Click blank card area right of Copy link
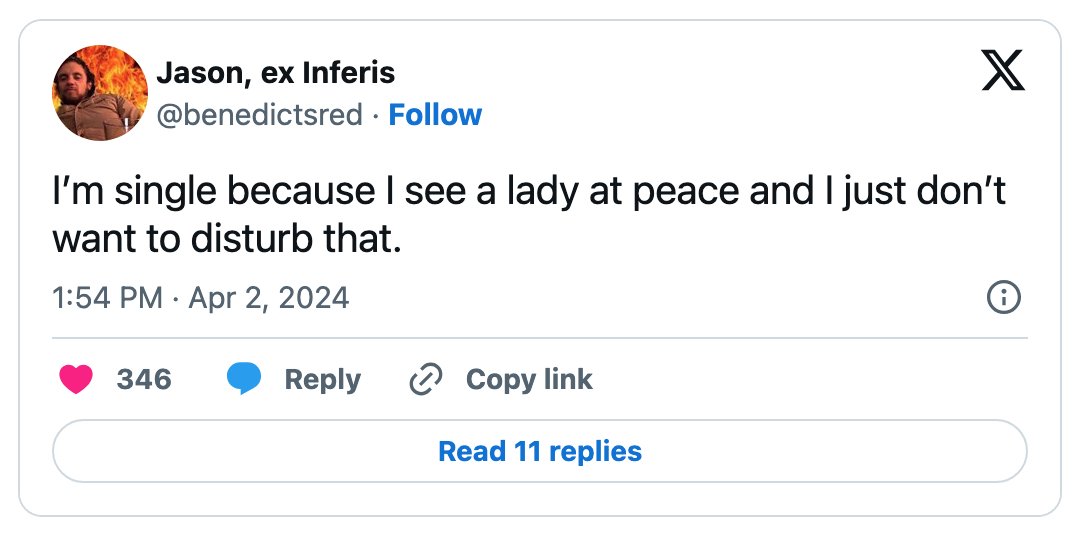 tap(810, 380)
